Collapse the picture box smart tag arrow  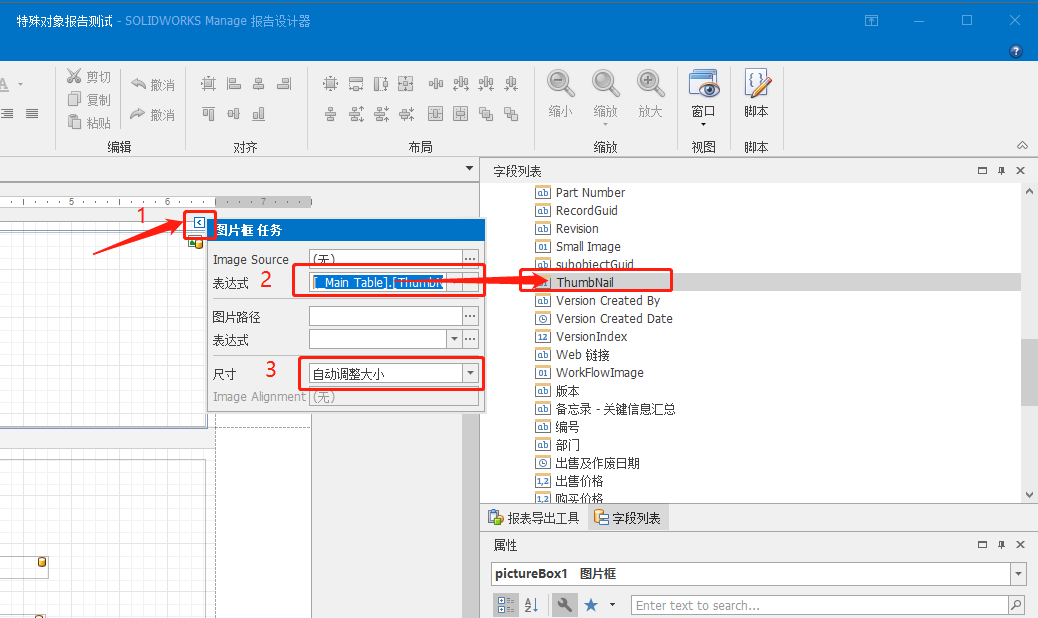coord(199,223)
